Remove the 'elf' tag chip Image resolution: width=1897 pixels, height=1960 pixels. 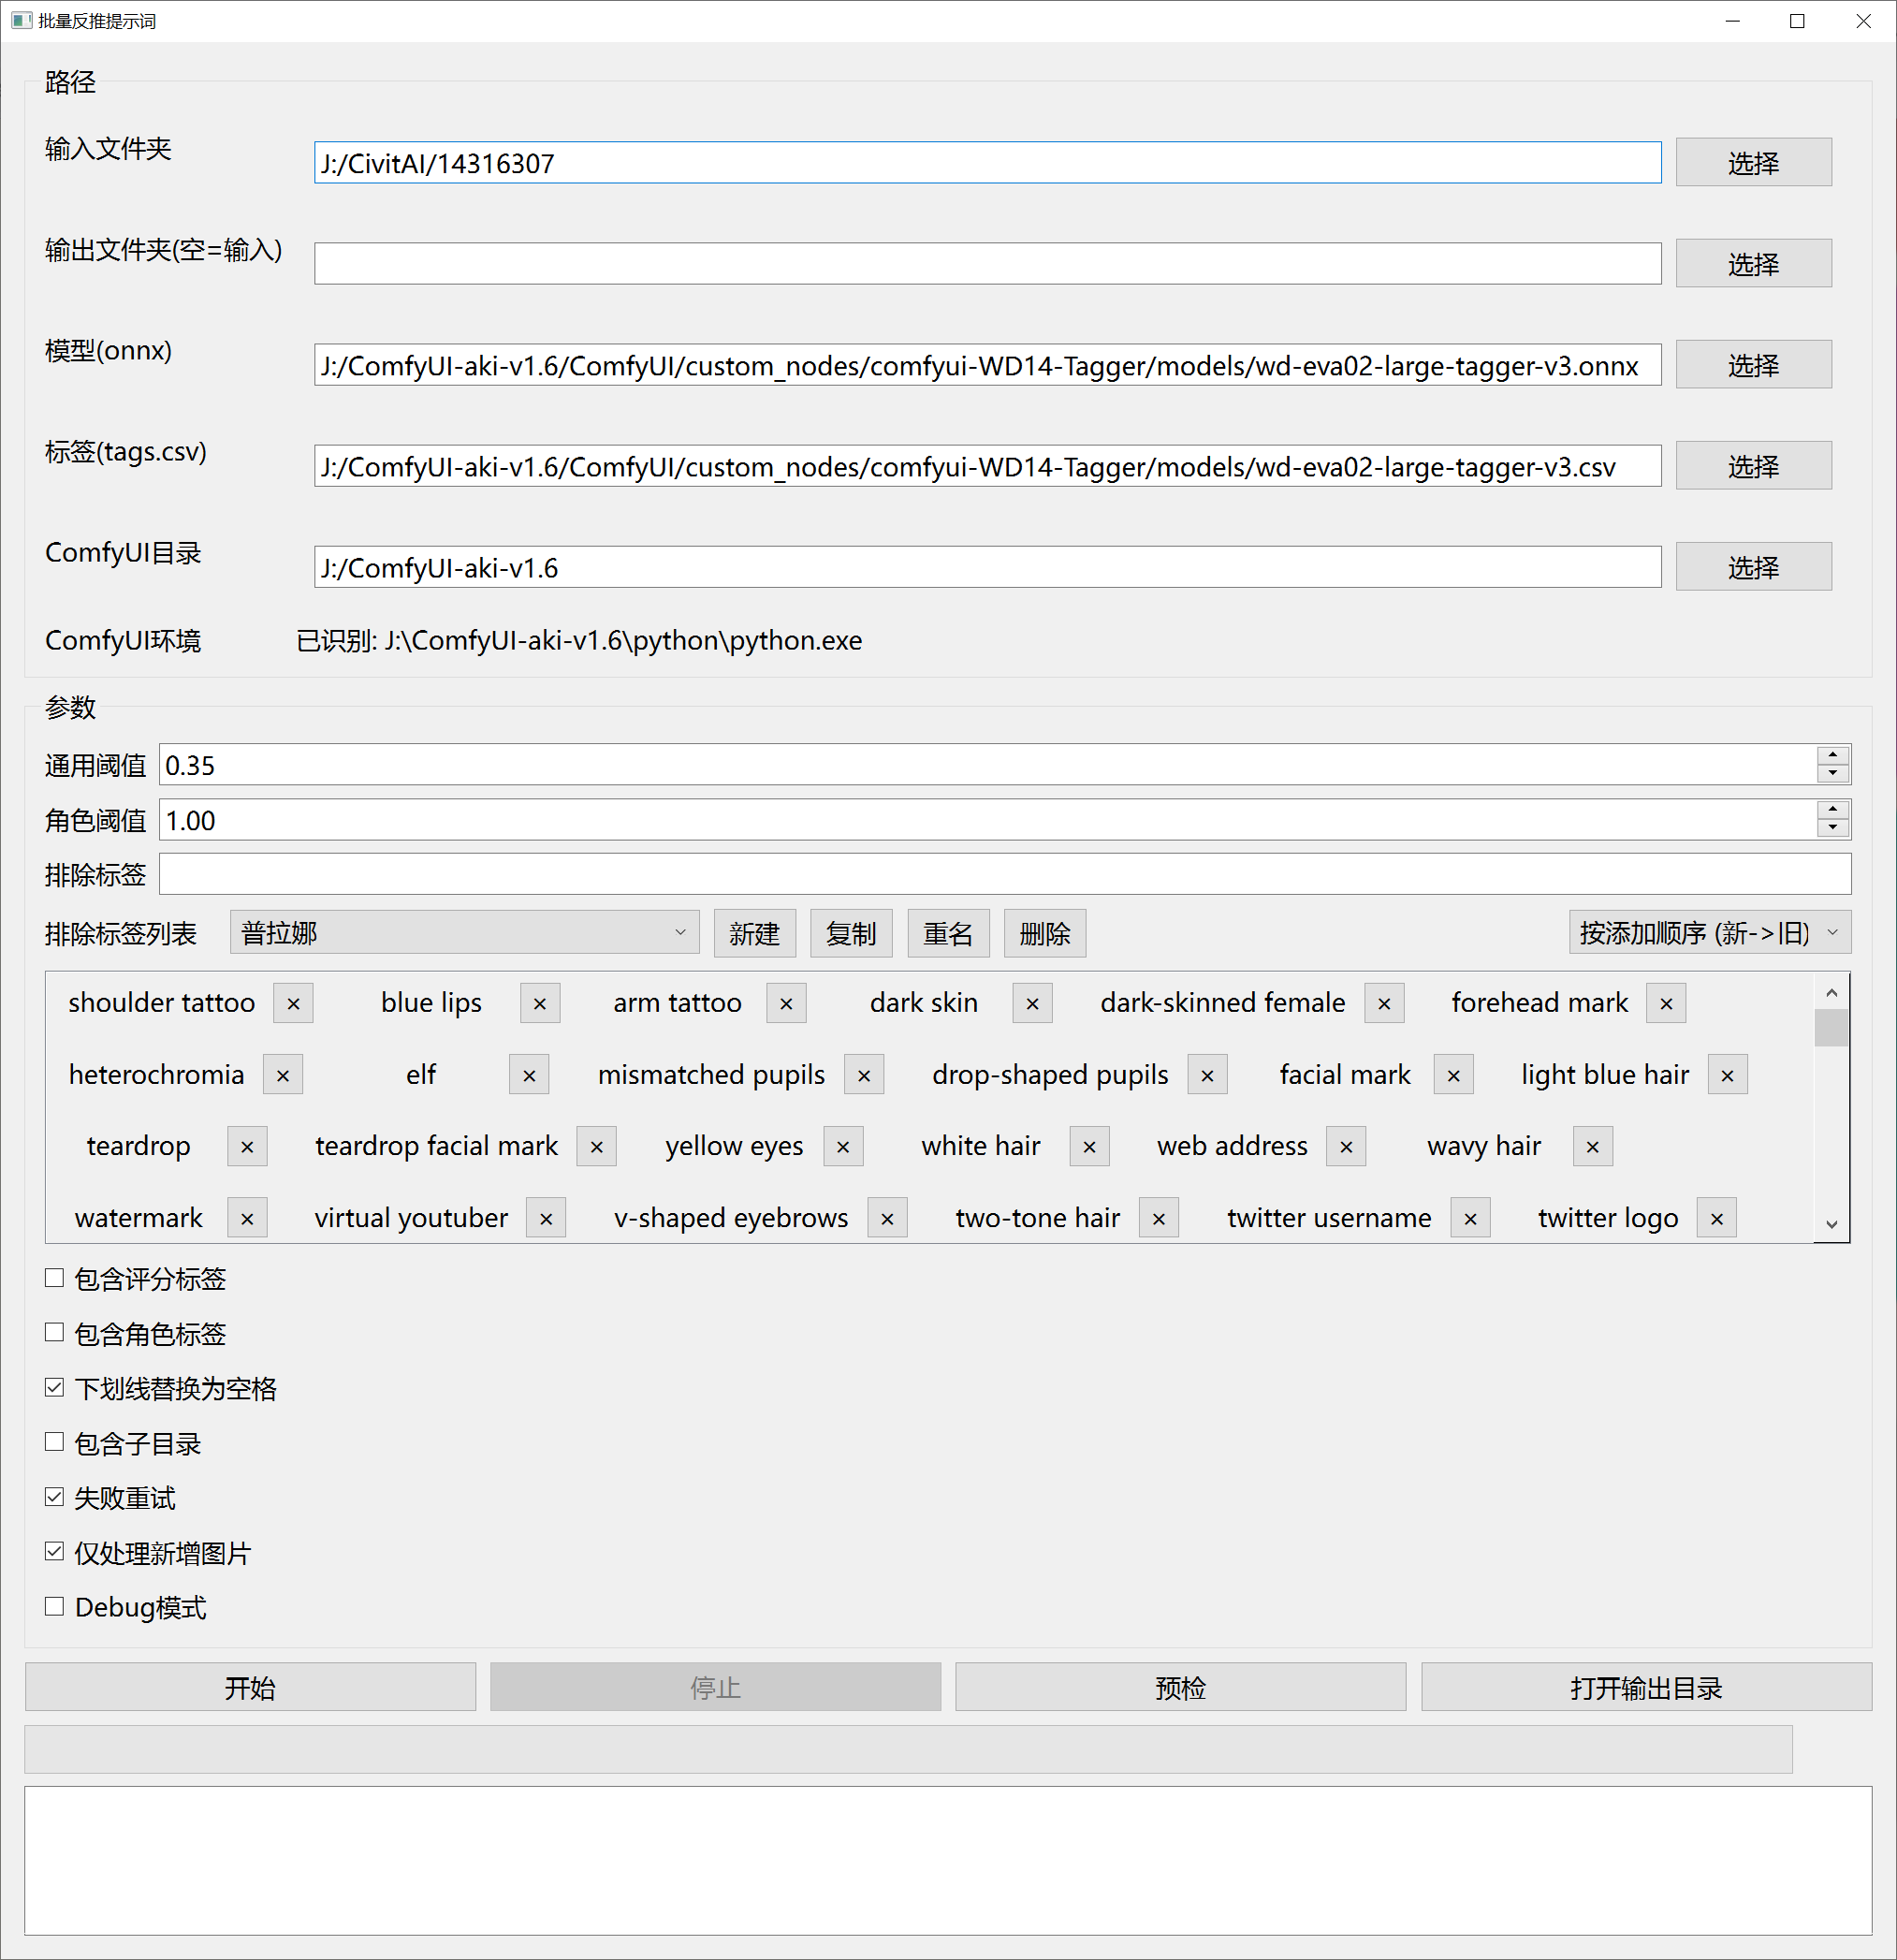pyautogui.click(x=529, y=1075)
